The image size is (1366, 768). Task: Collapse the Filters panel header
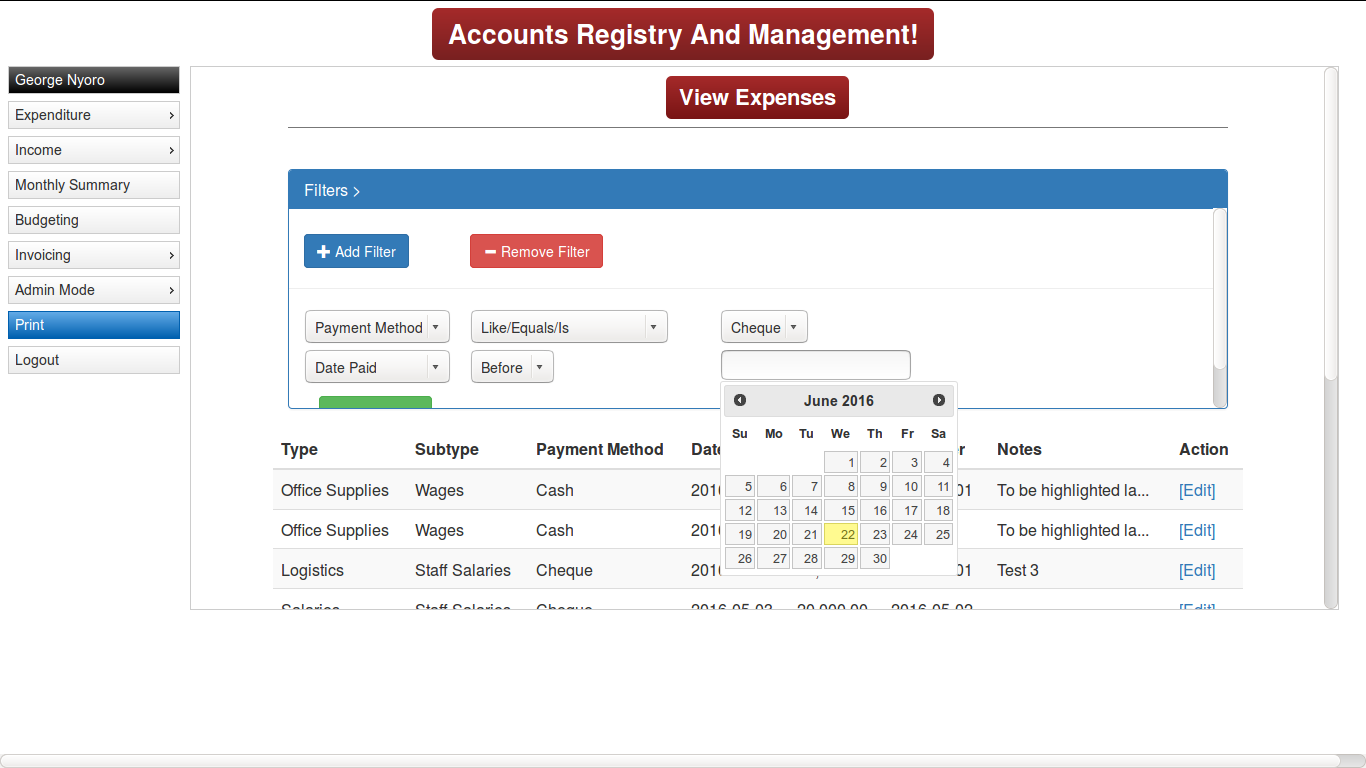[x=332, y=190]
